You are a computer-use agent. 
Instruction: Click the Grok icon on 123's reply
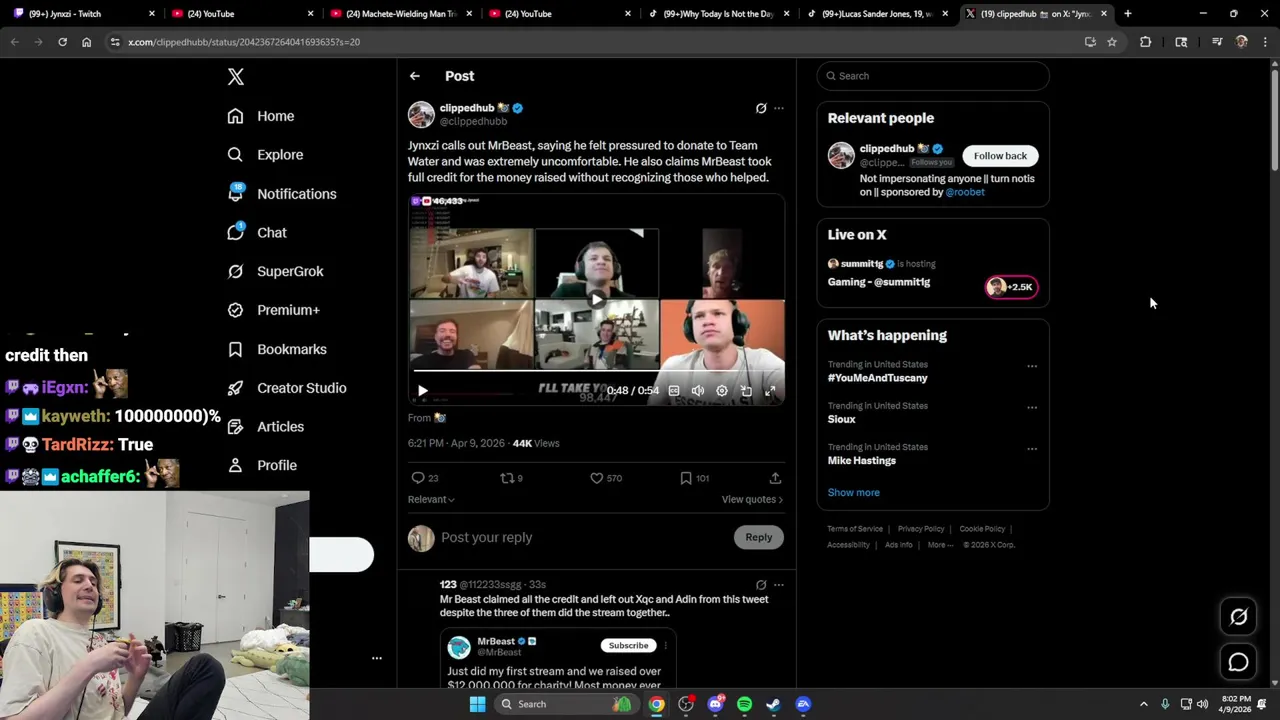[x=761, y=585]
